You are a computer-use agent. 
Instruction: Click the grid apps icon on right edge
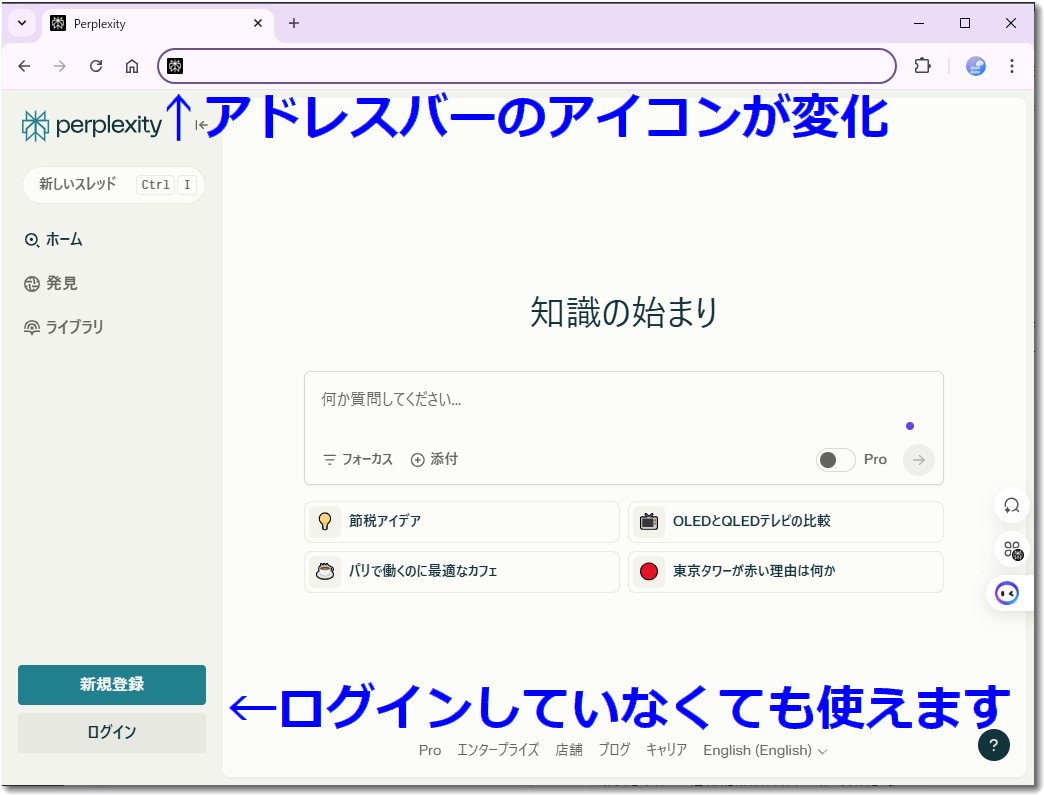pos(1012,550)
